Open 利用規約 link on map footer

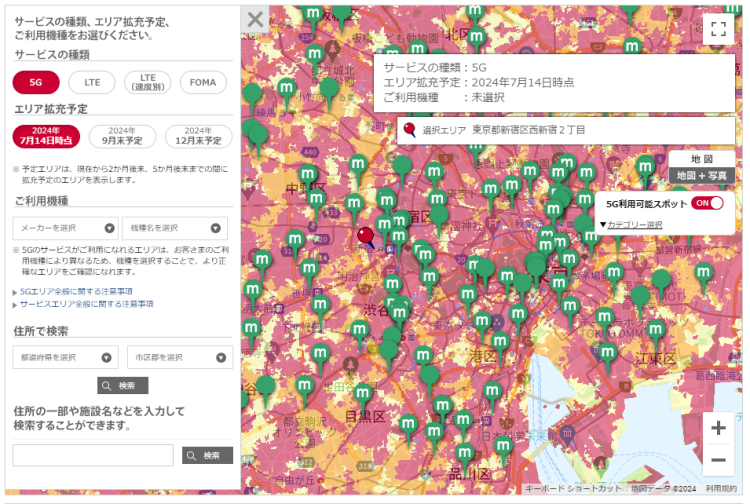pyautogui.click(x=721, y=488)
